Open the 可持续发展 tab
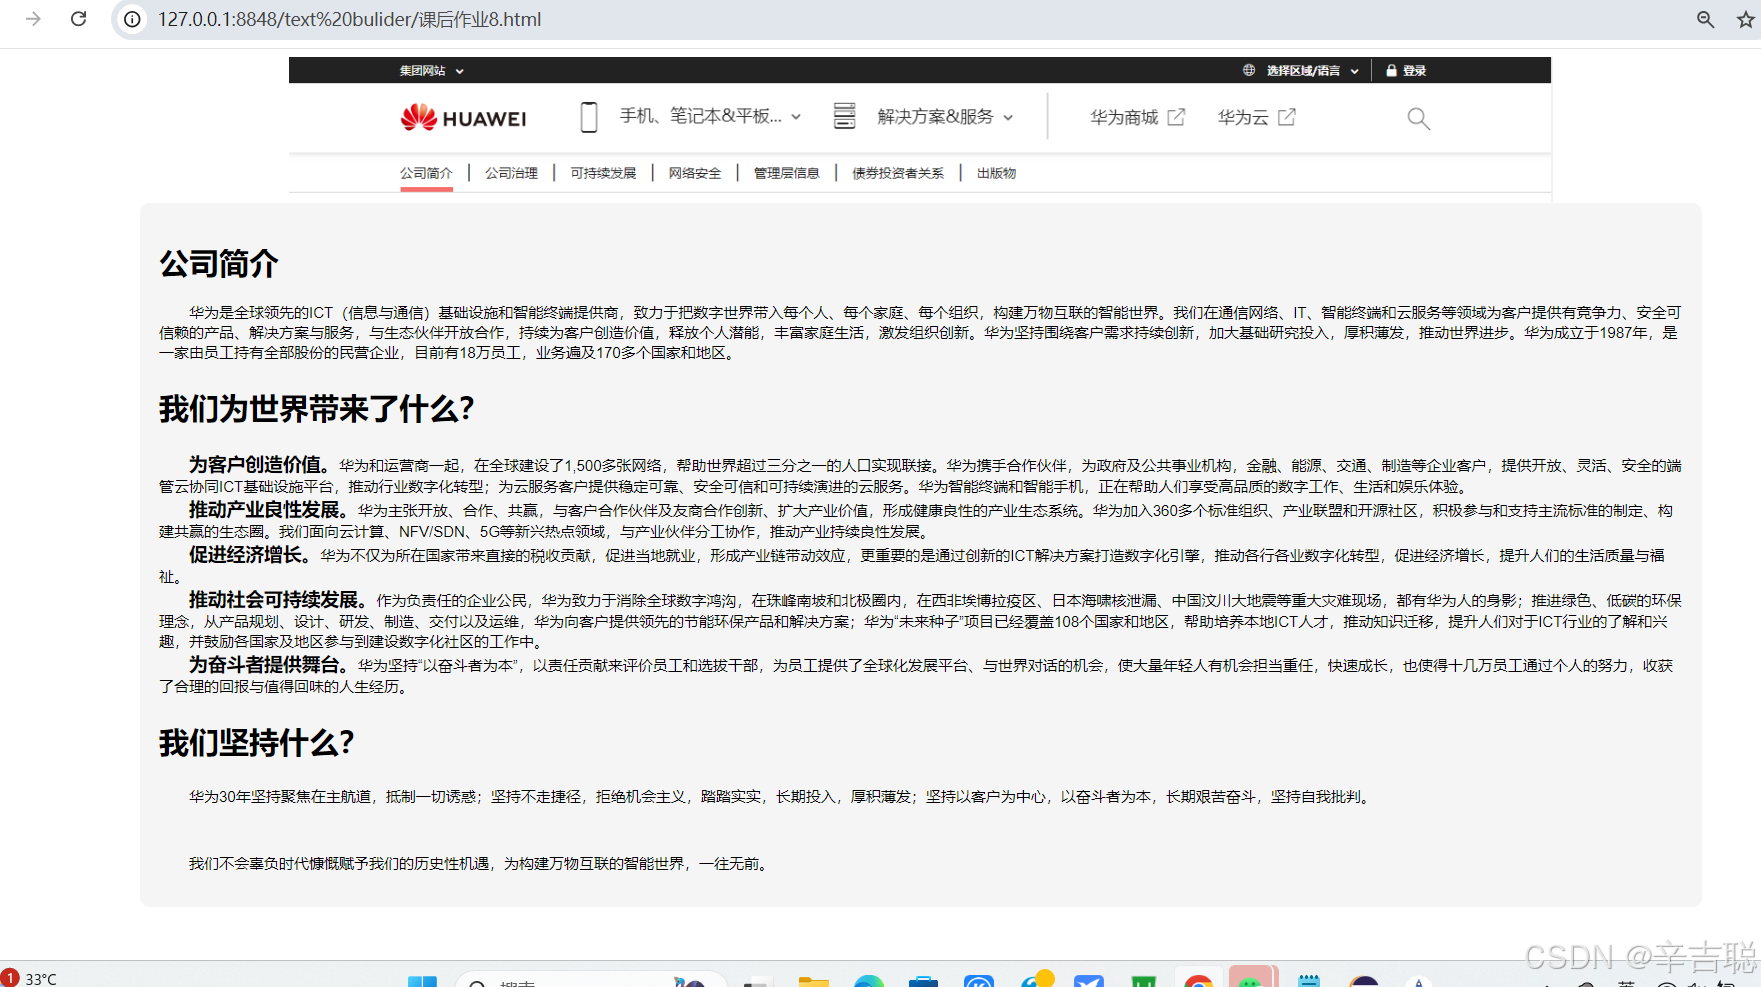 point(603,173)
